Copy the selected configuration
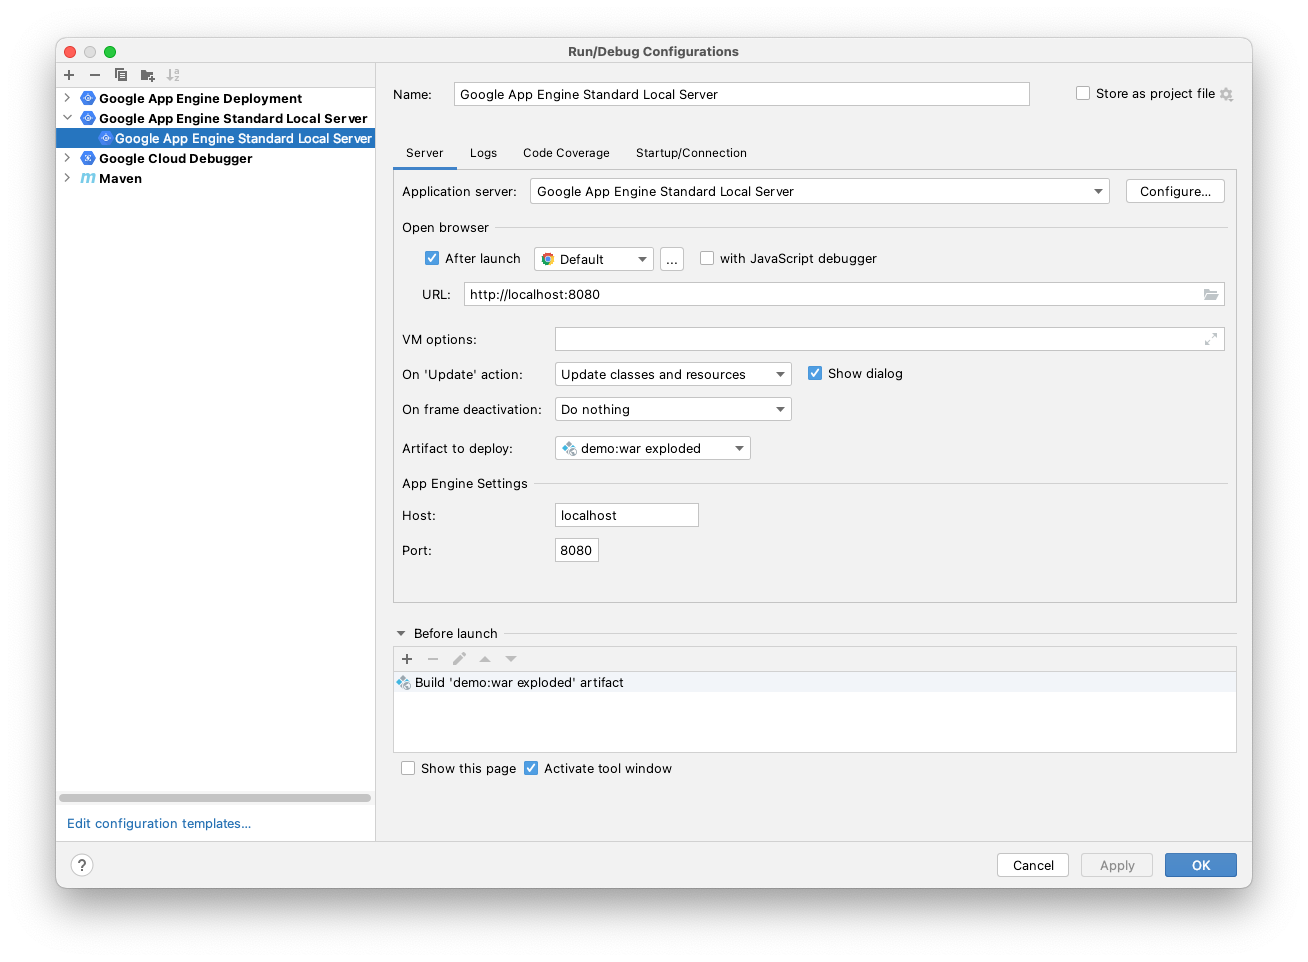 (x=120, y=75)
